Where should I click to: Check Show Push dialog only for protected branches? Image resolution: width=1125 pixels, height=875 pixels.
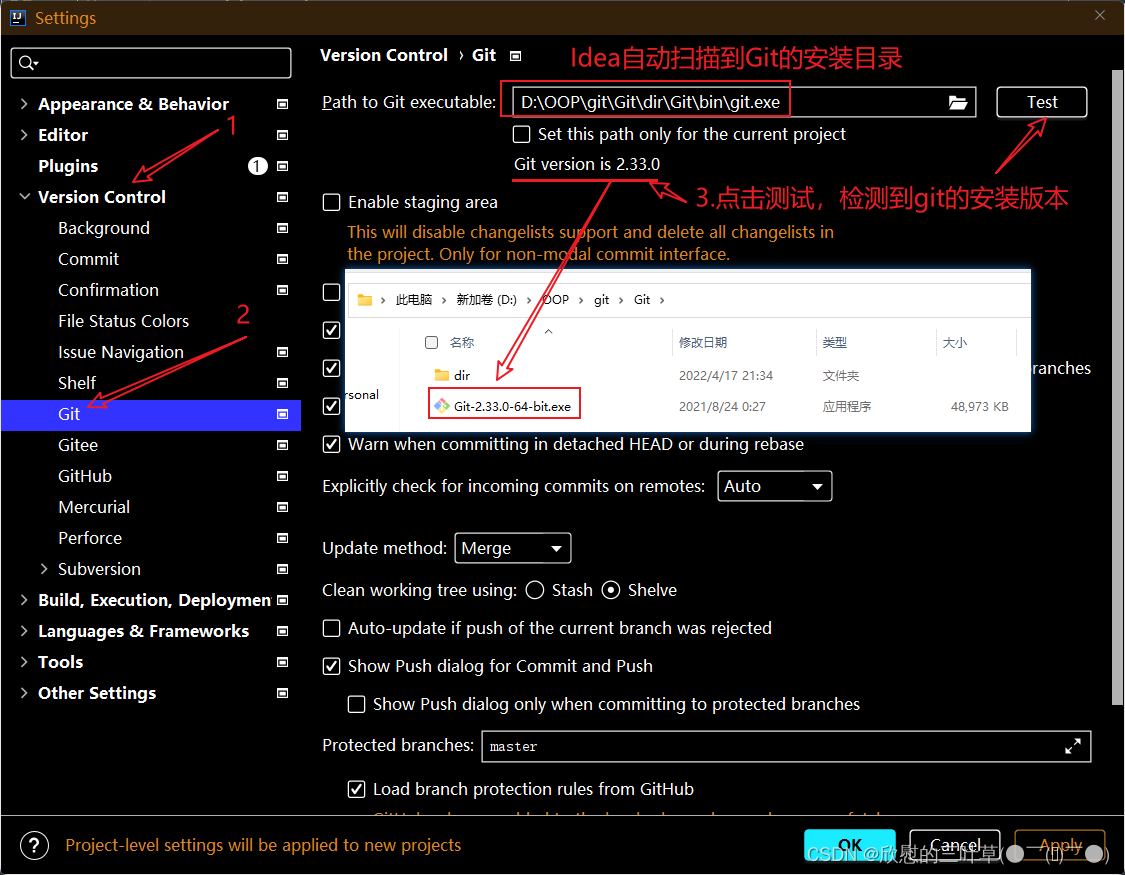pos(357,704)
